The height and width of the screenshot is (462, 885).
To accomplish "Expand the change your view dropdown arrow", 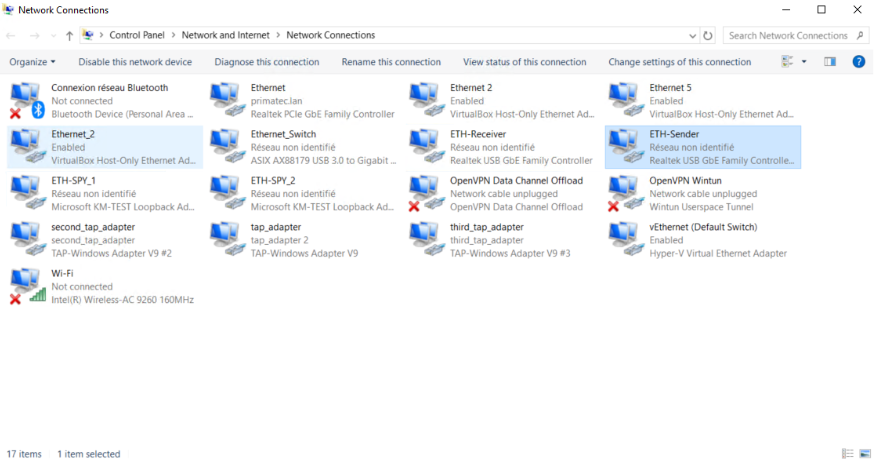I will (x=804, y=62).
